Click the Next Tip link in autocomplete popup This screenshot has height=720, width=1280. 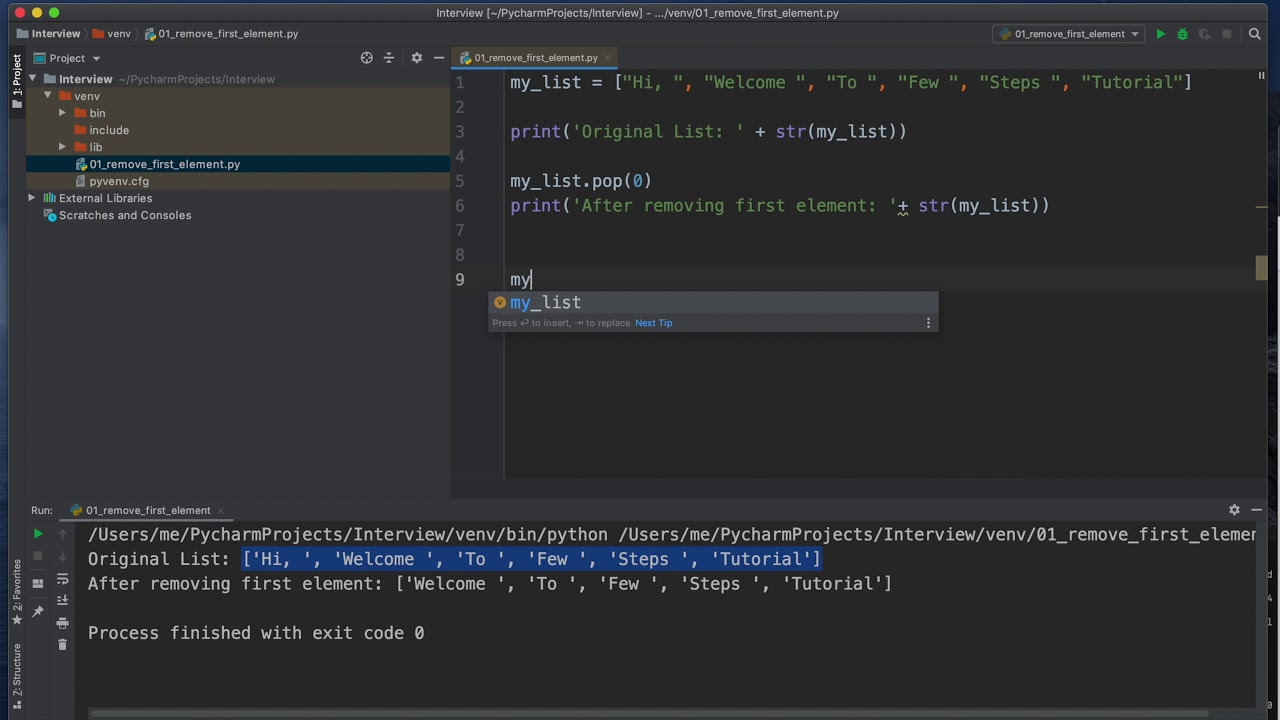[x=653, y=323]
